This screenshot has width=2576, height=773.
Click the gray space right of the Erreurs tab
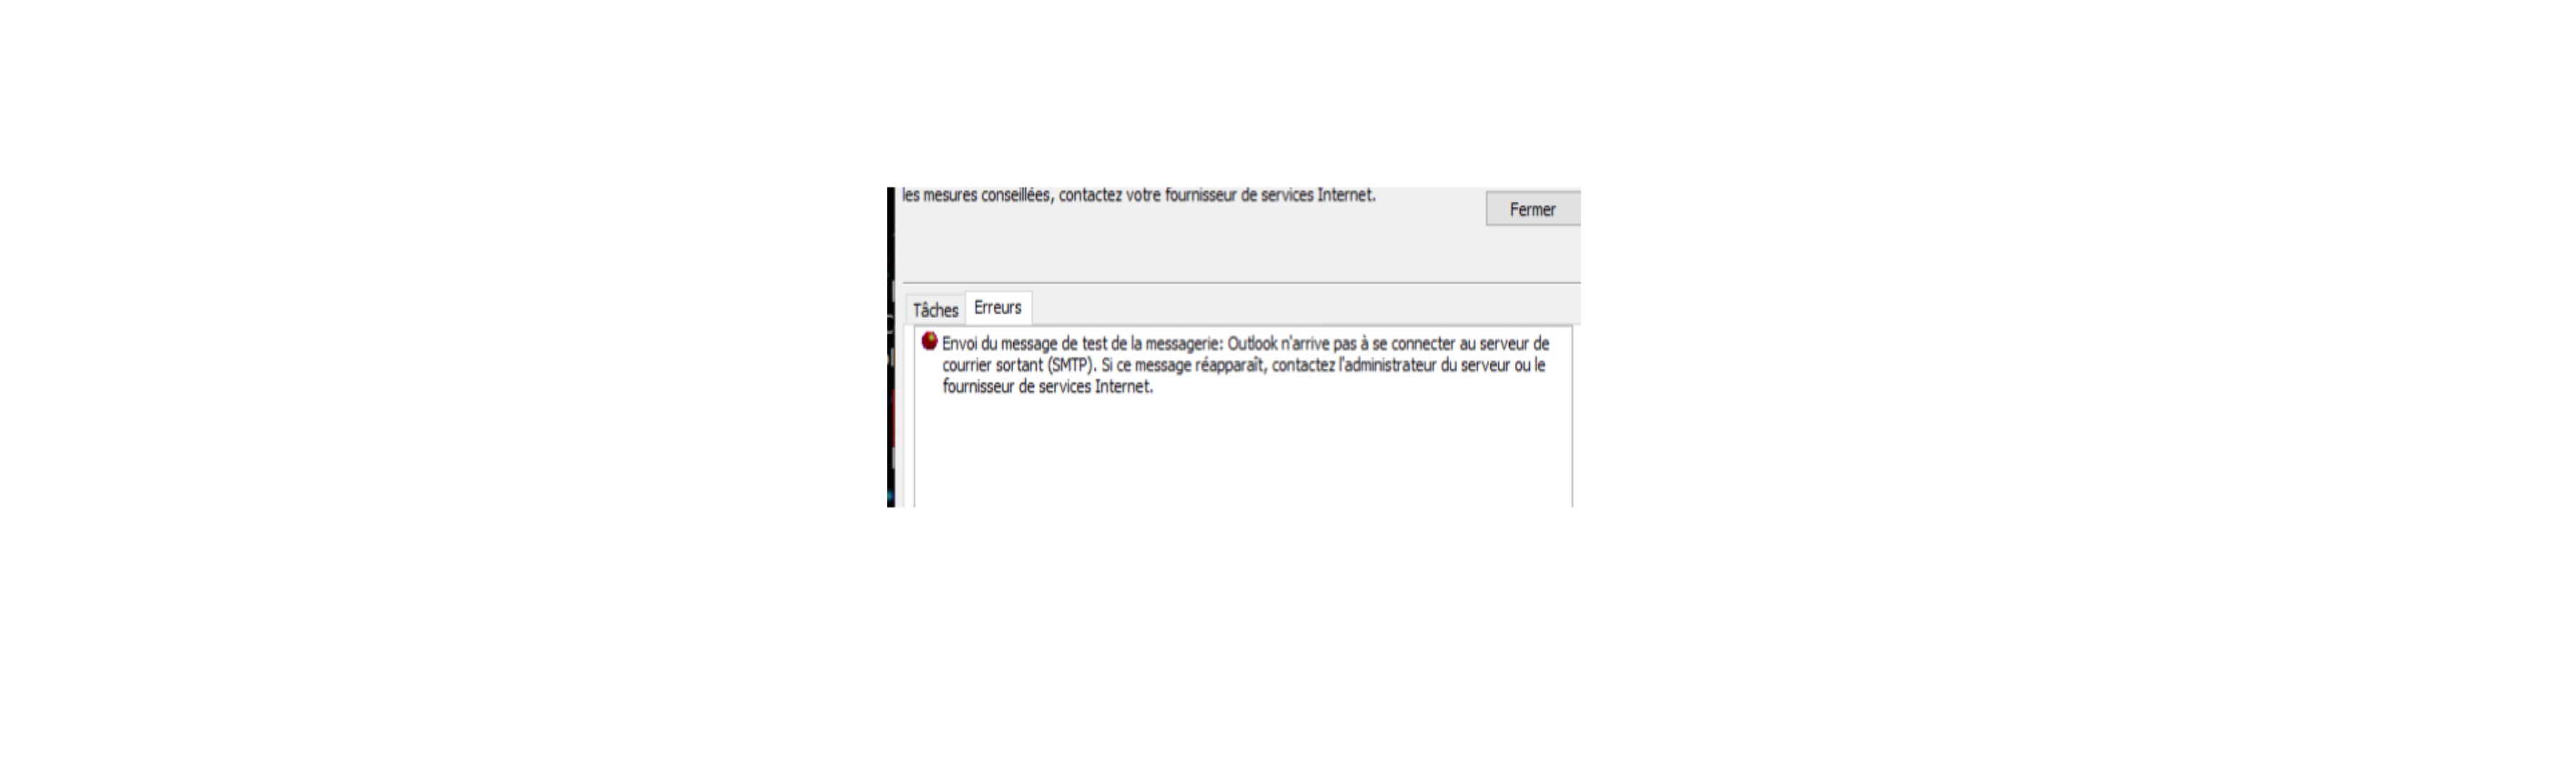tap(1305, 307)
